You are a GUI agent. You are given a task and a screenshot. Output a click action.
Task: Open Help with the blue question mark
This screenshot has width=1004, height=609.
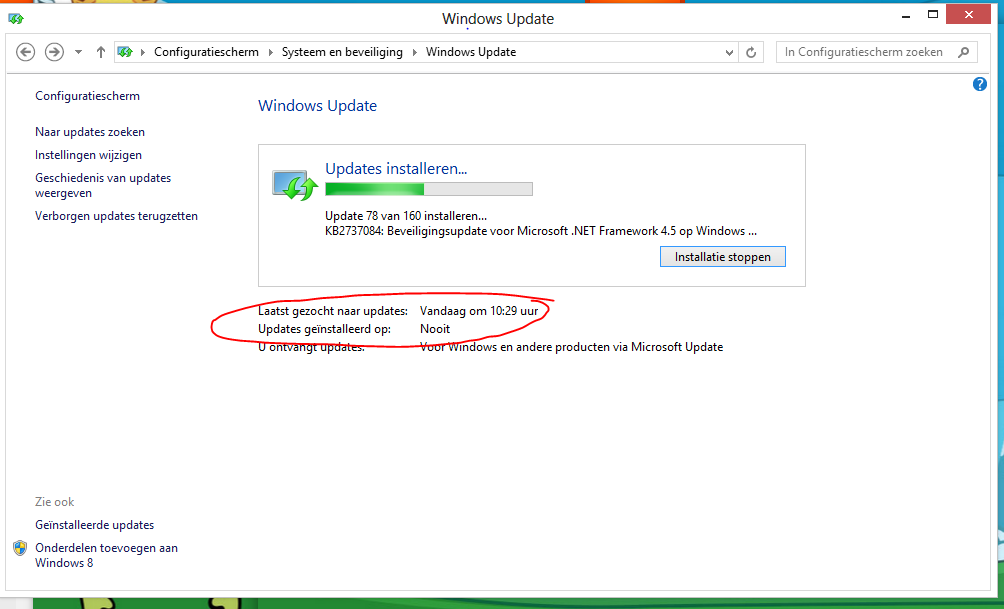(980, 84)
